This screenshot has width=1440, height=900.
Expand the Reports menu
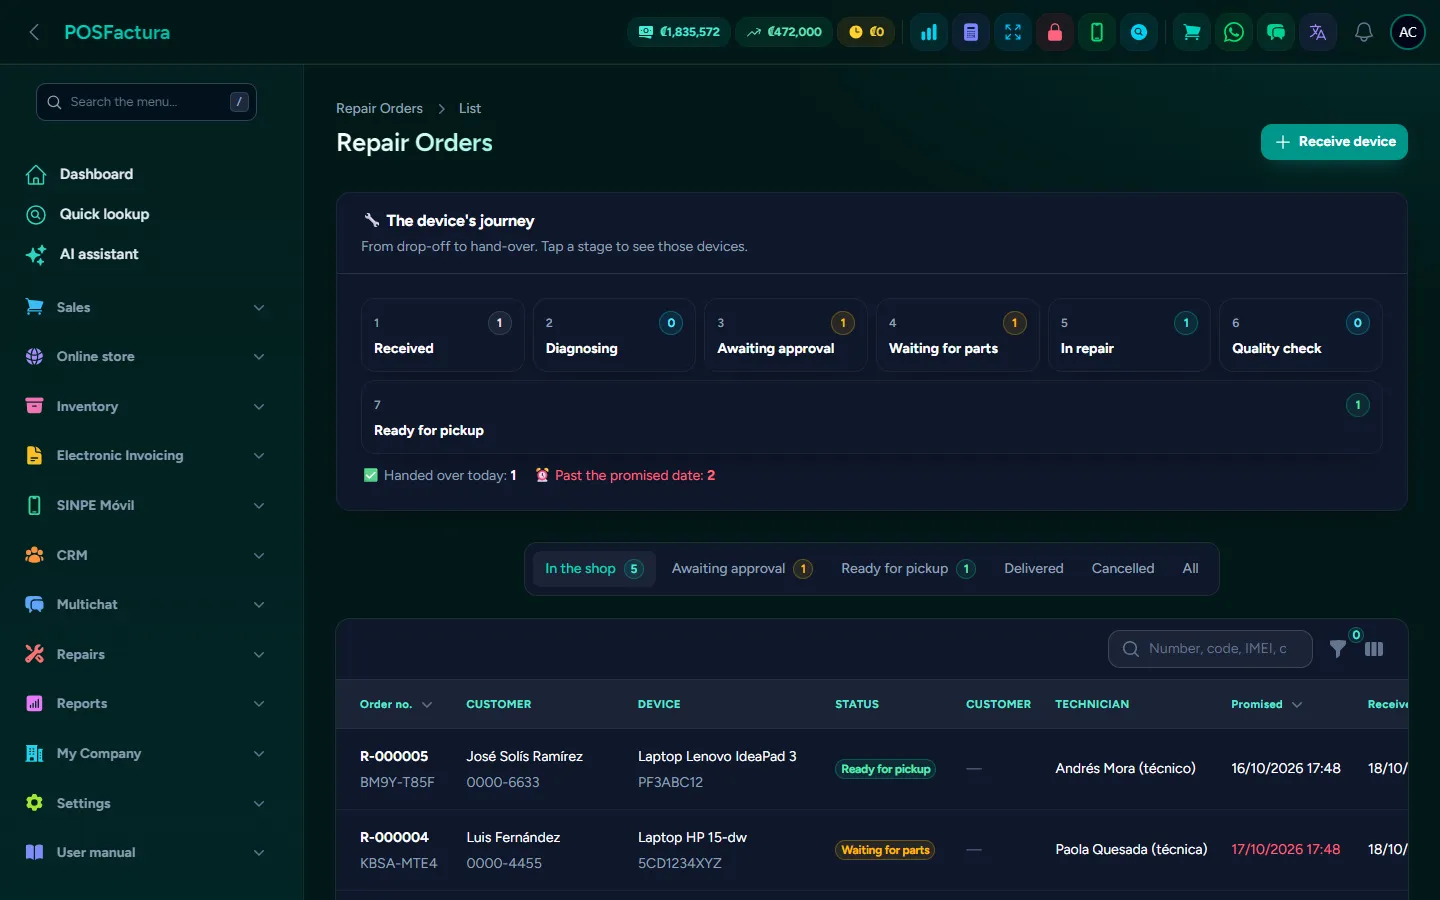pyautogui.click(x=145, y=703)
